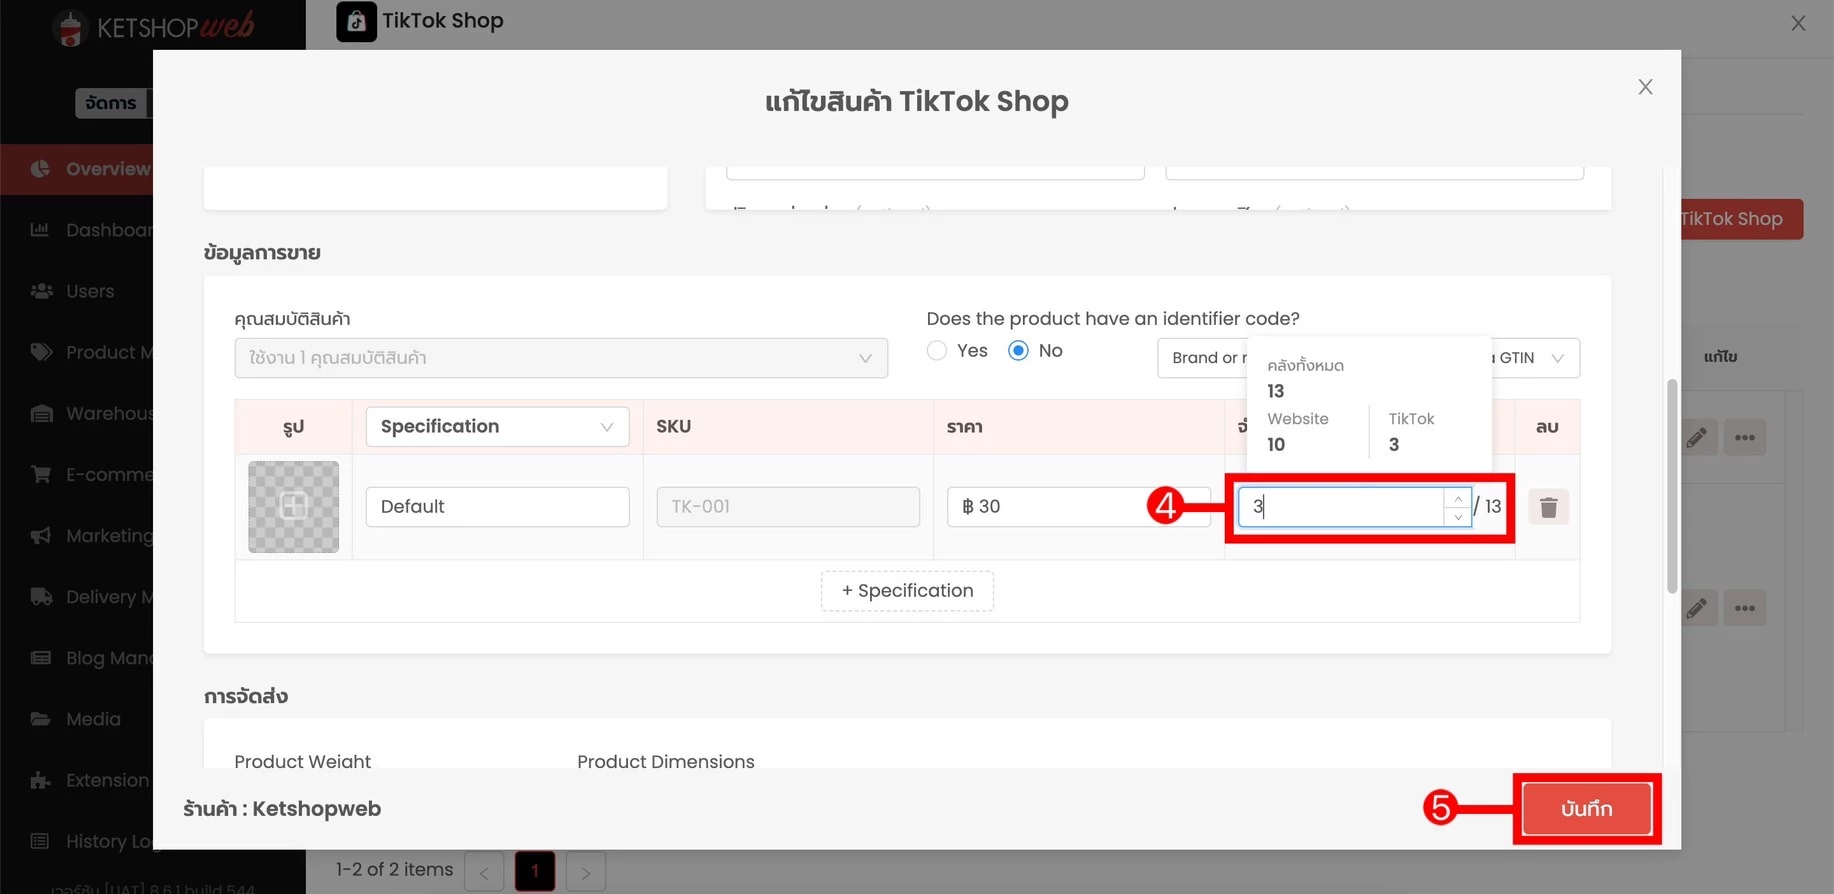Viewport: 1834px width, 894px height.
Task: Click the TikTok Shop logo icon
Action: [356, 21]
